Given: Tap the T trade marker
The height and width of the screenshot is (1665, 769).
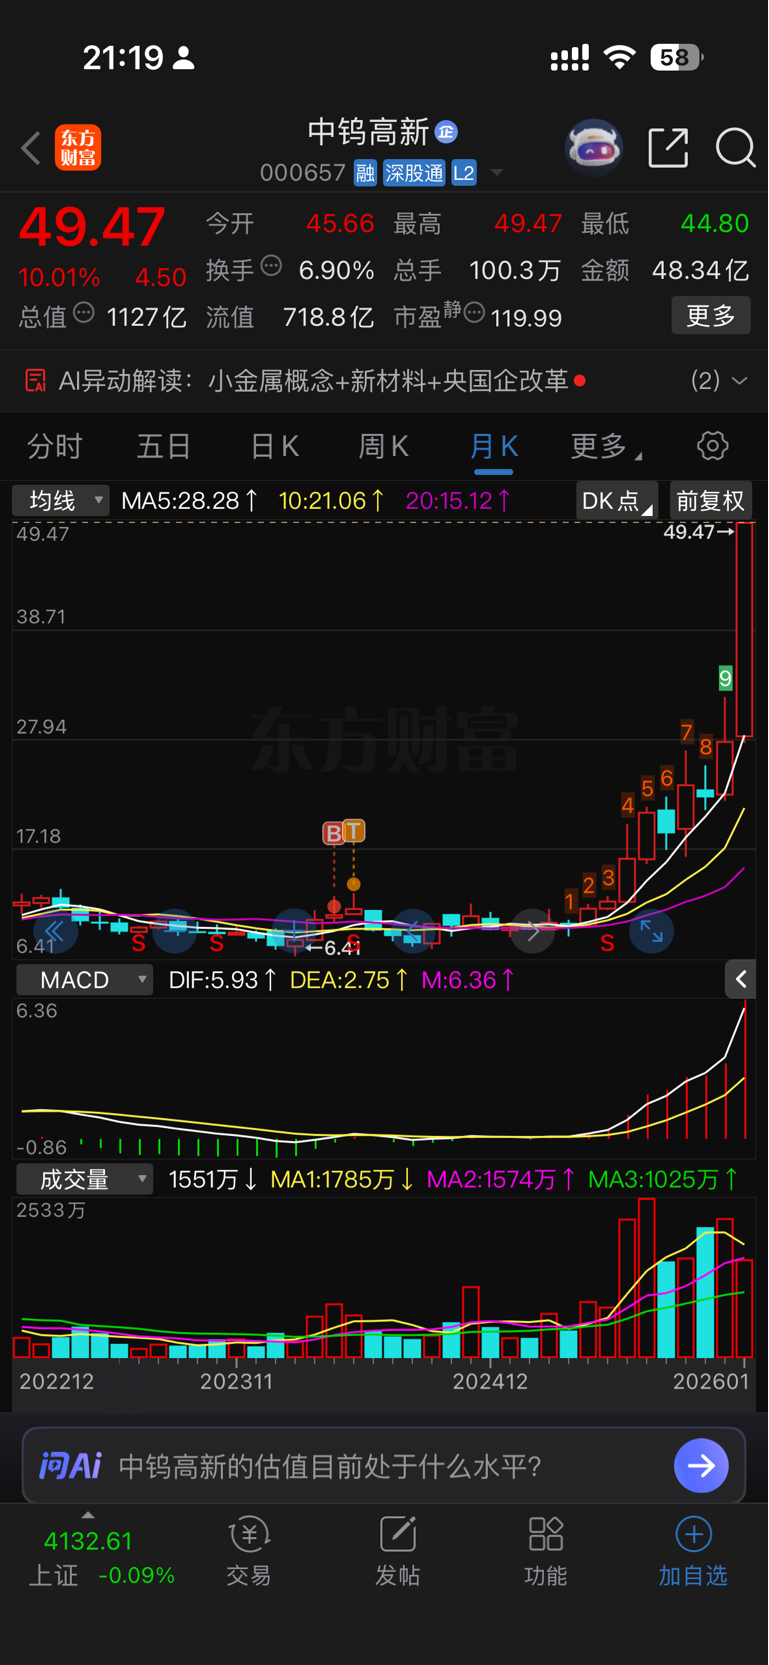Looking at the screenshot, I should pos(353,831).
